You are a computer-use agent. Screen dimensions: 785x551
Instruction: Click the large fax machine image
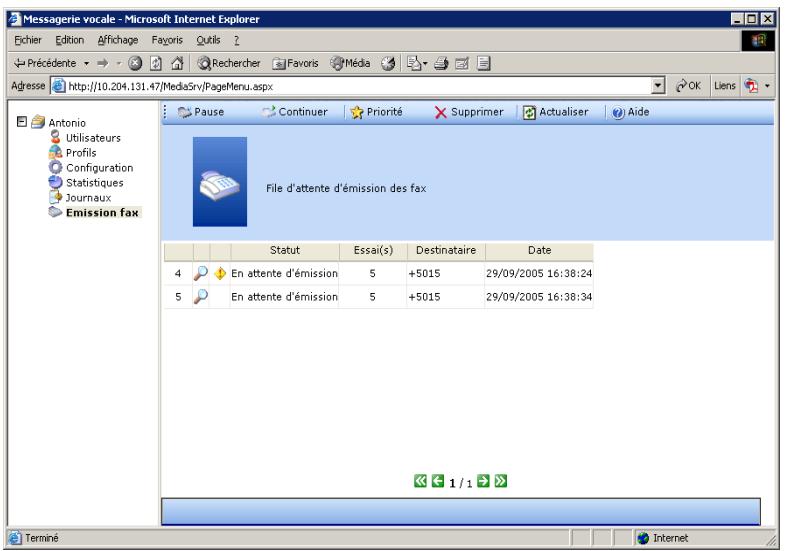220,182
